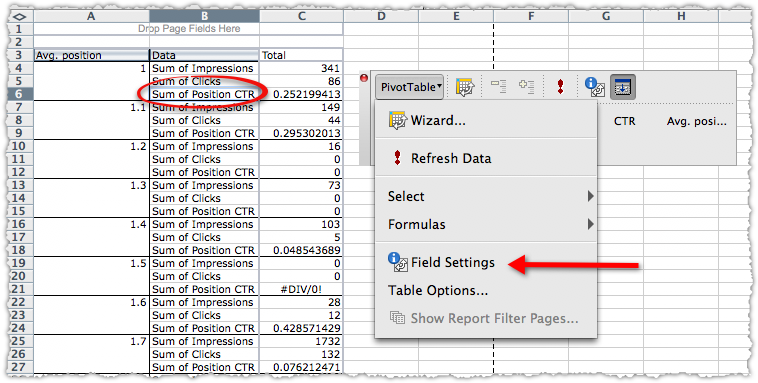Image resolution: width=758 pixels, height=383 pixels.
Task: Click the Hide Detail toolbar icon
Action: 498,87
